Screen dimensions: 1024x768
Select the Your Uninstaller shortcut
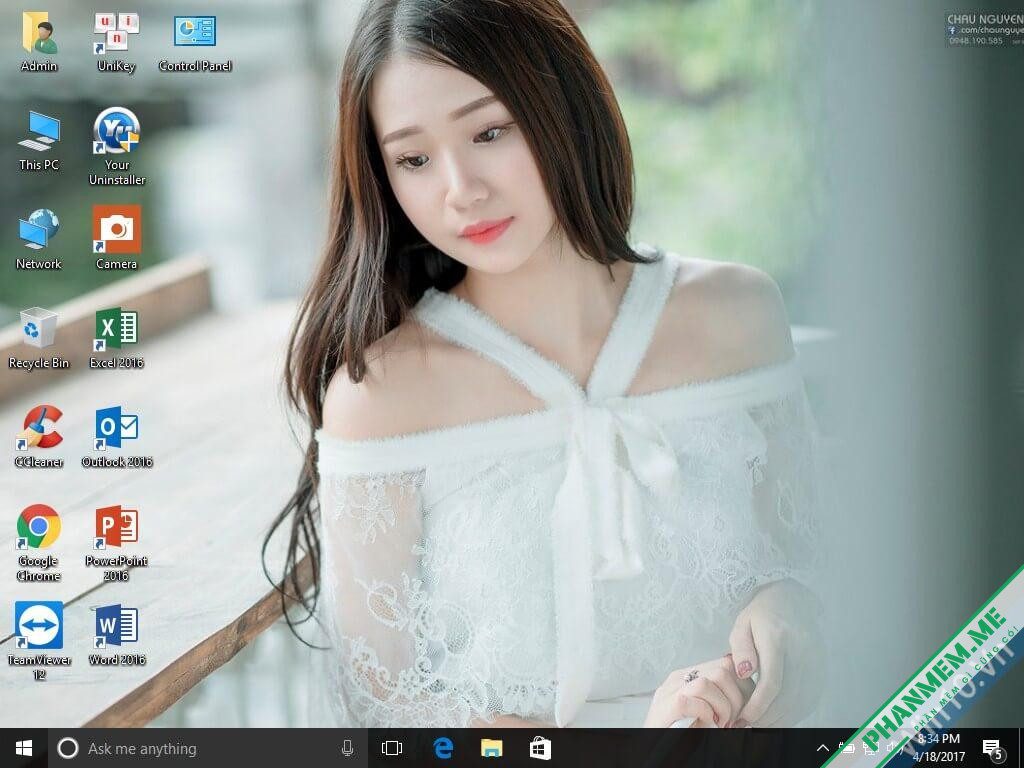point(117,147)
